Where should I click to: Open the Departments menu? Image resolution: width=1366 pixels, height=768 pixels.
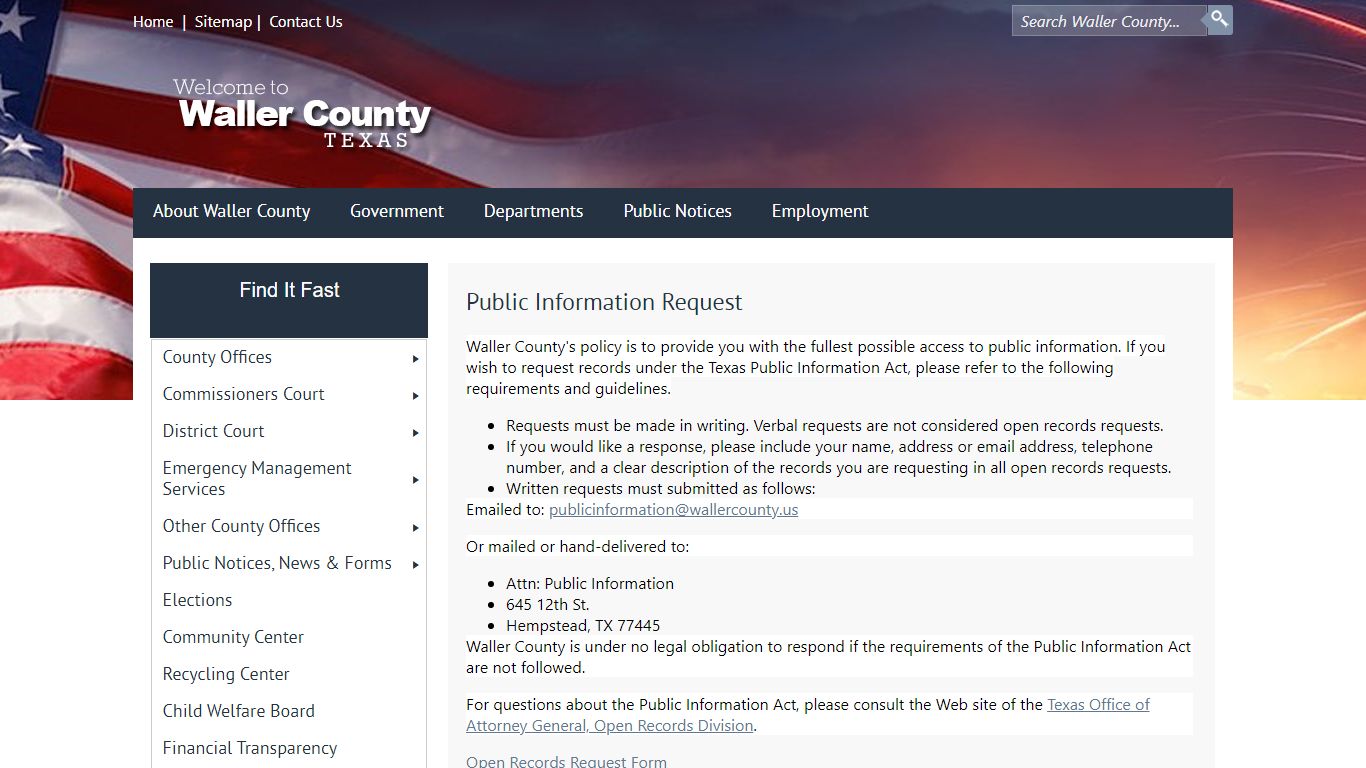coord(533,211)
